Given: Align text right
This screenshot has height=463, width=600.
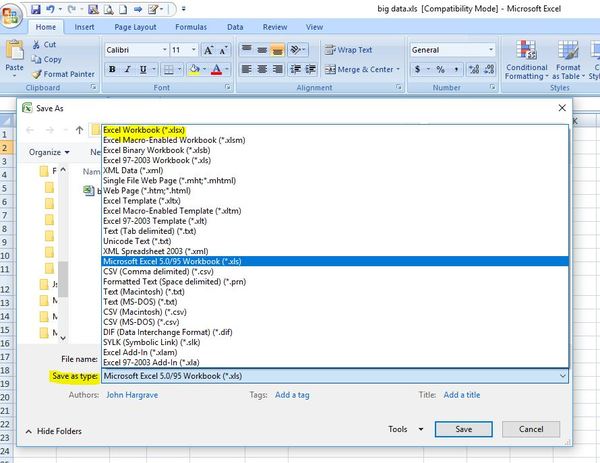Looking at the screenshot, I should 277,69.
